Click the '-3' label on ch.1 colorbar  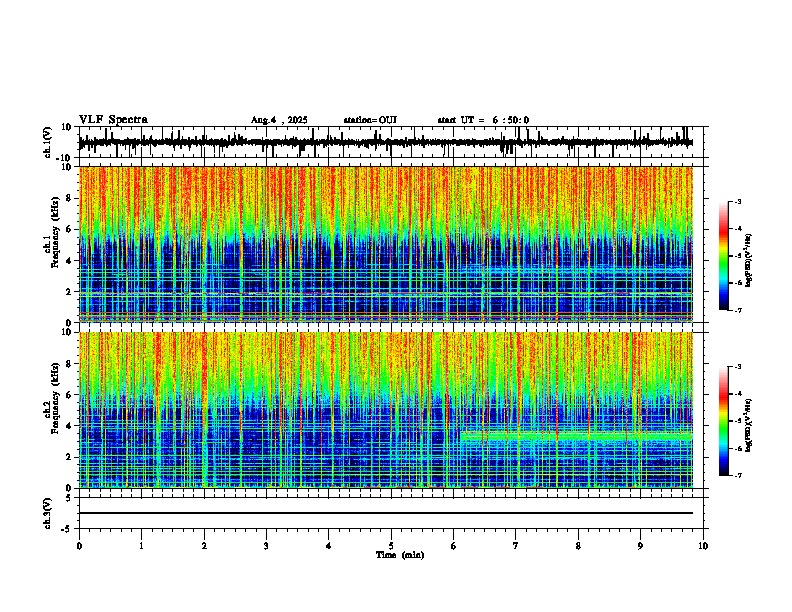(738, 202)
